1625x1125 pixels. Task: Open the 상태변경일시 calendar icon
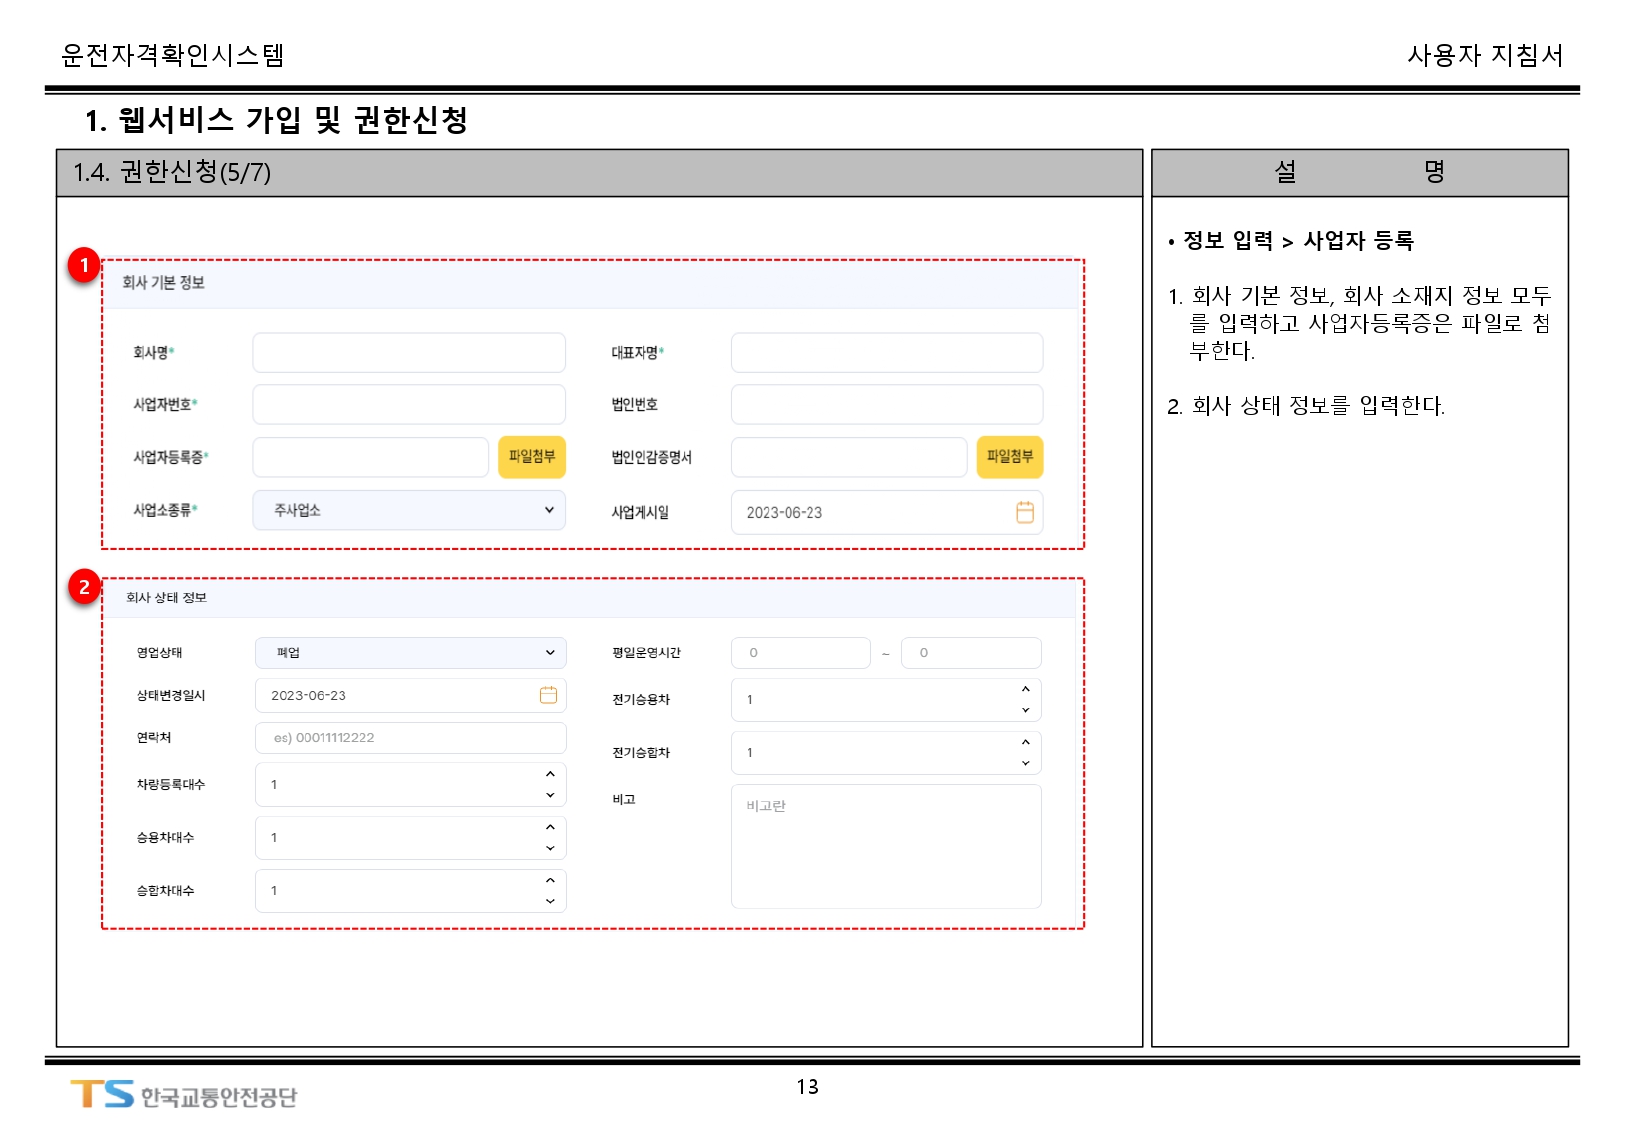point(548,695)
